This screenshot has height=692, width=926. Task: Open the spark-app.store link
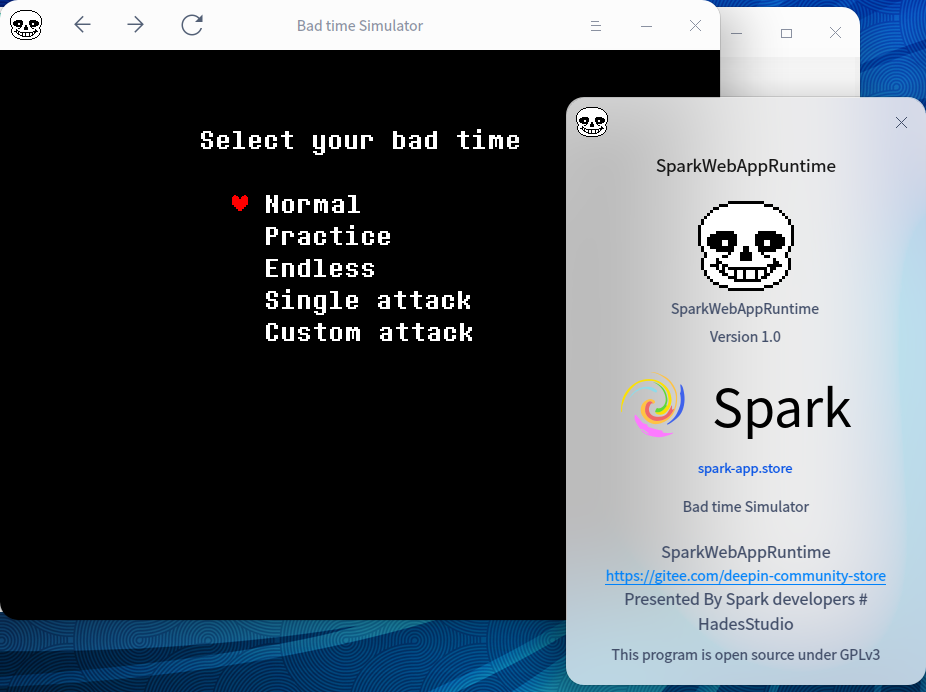[745, 468]
